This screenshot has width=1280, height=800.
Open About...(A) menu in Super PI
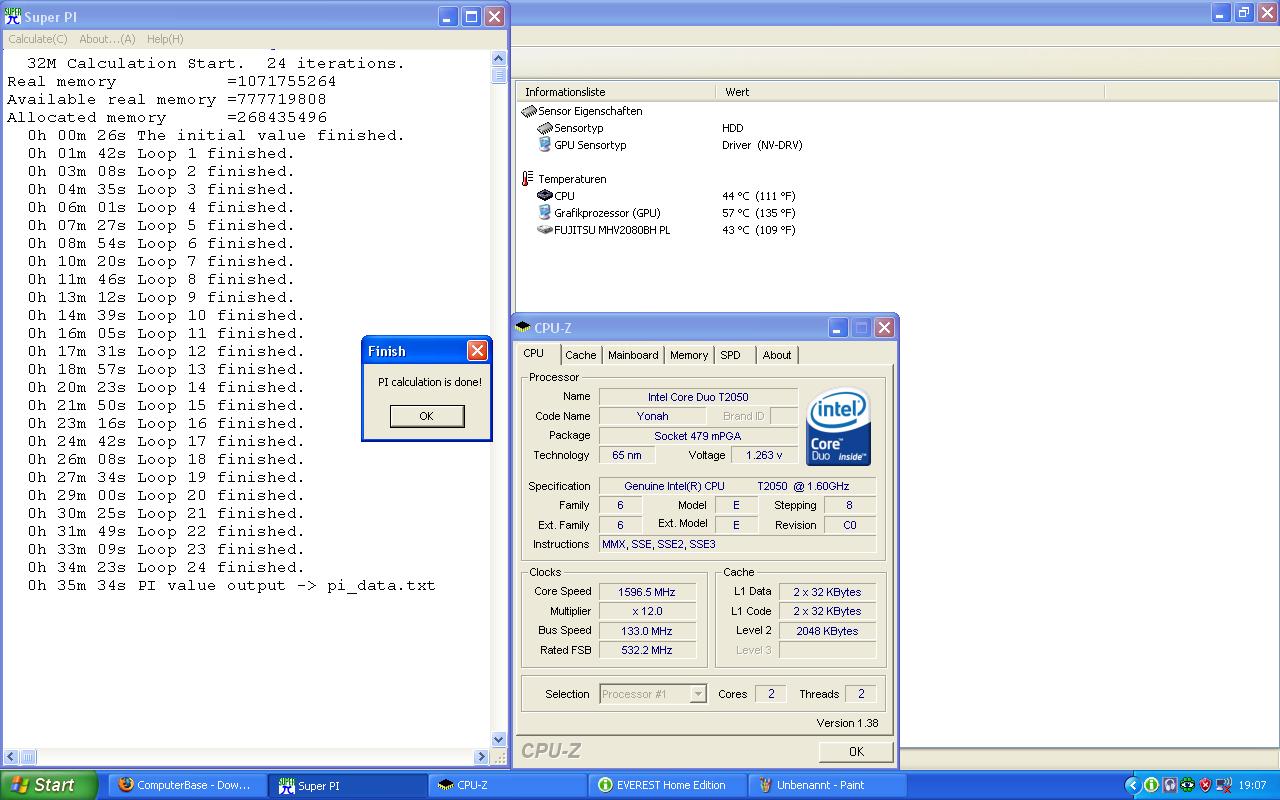107,39
